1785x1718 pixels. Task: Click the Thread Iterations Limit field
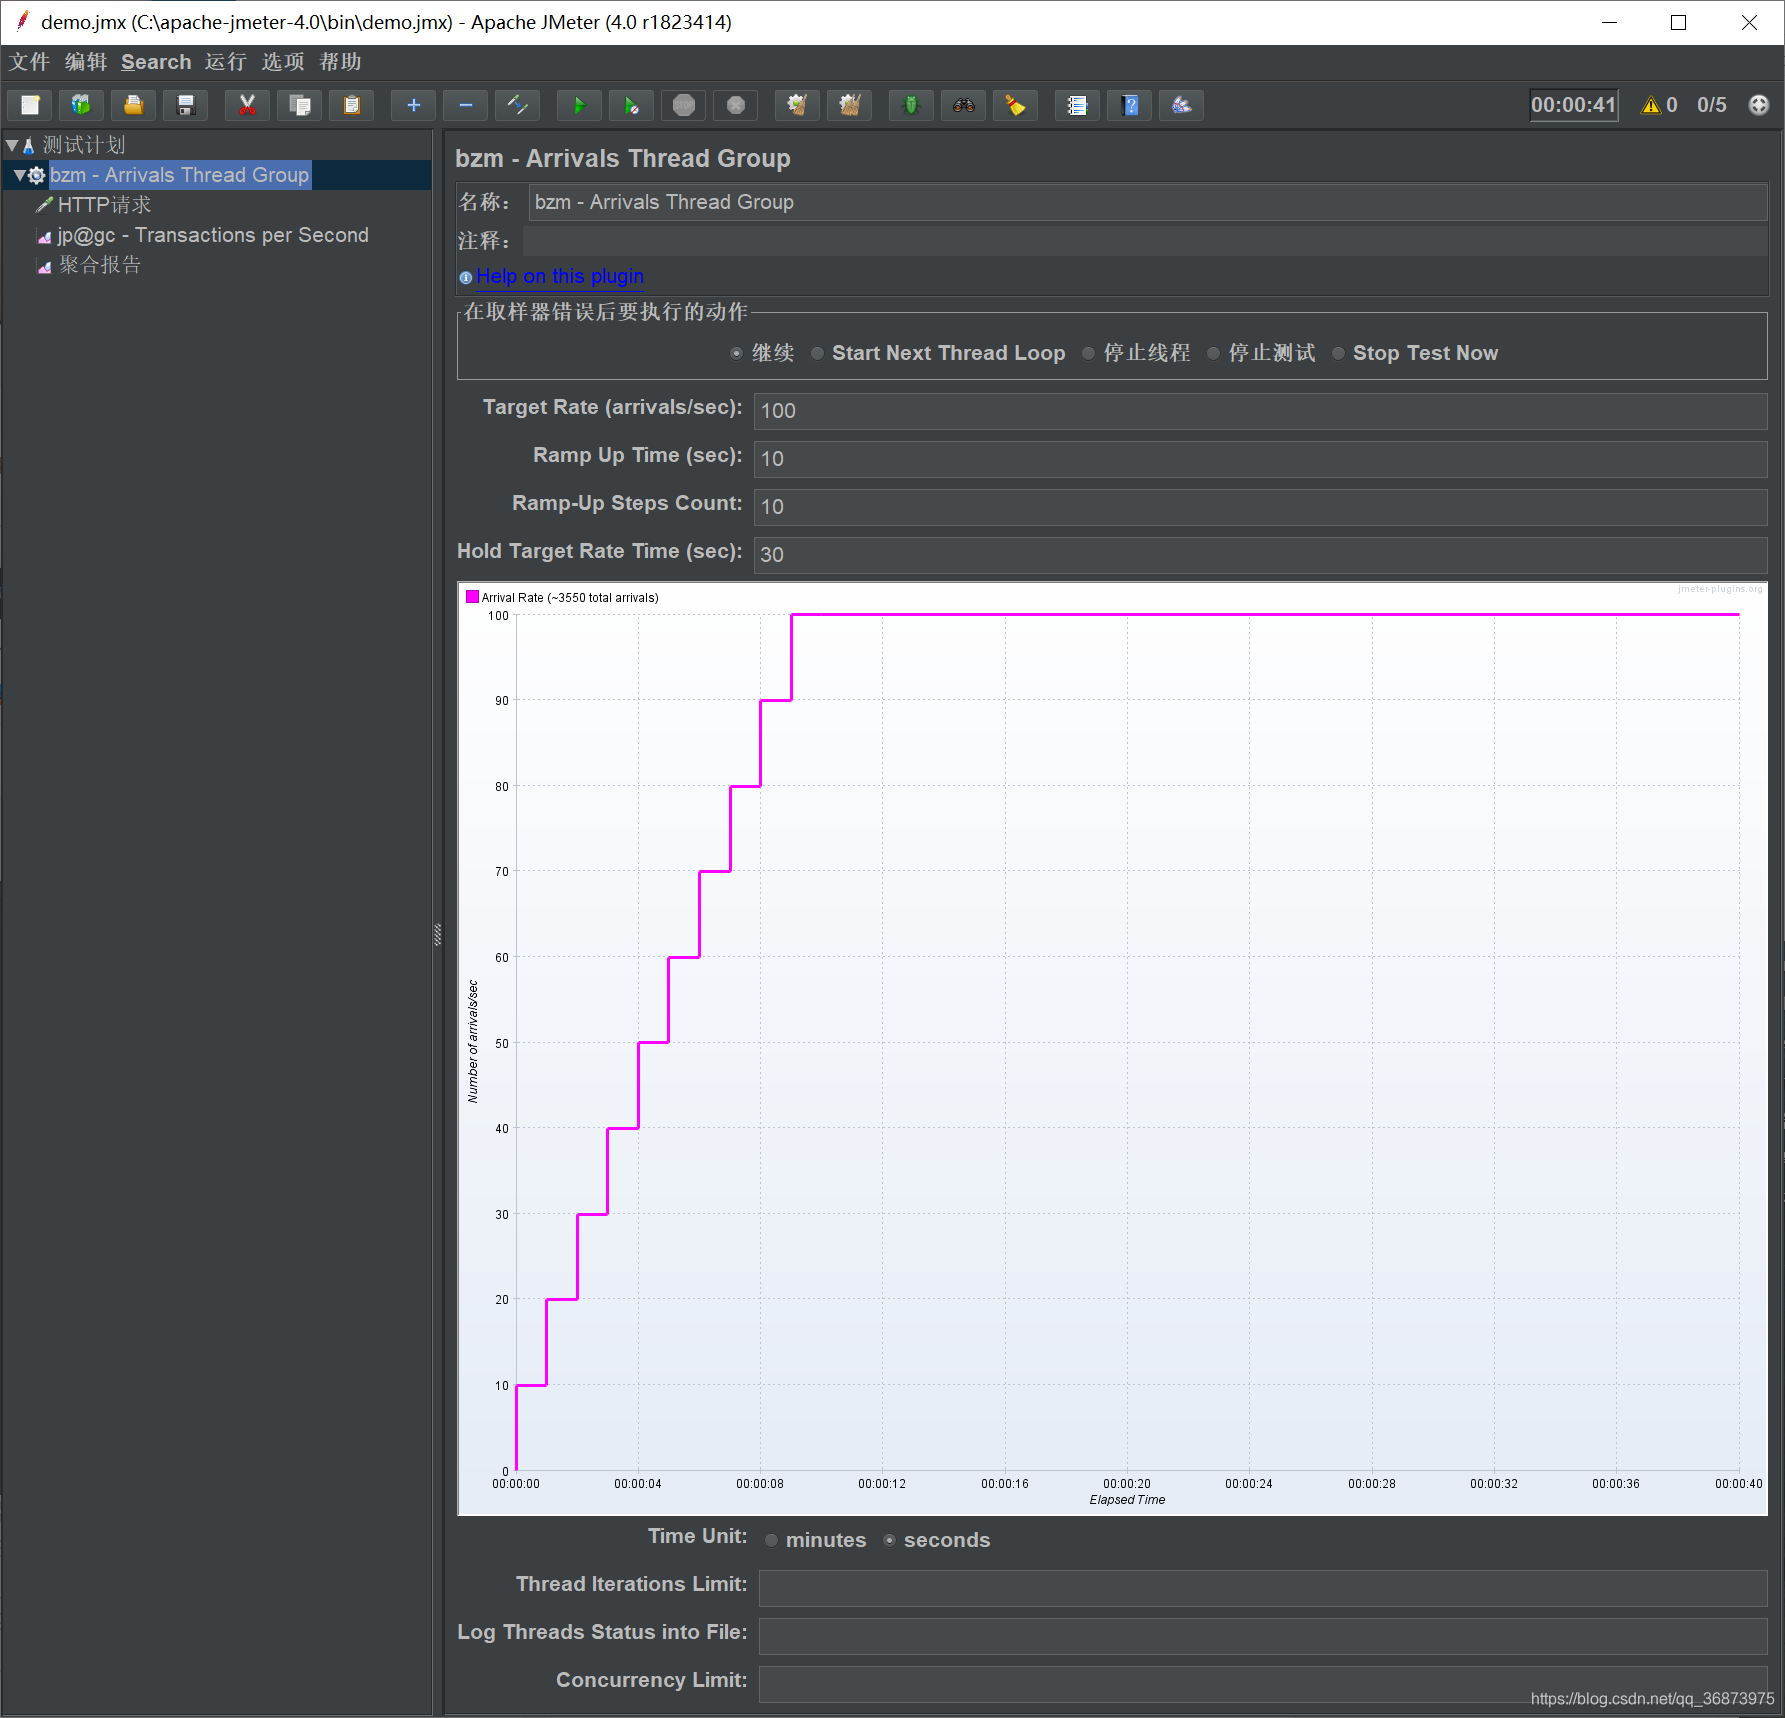coord(1263,1588)
